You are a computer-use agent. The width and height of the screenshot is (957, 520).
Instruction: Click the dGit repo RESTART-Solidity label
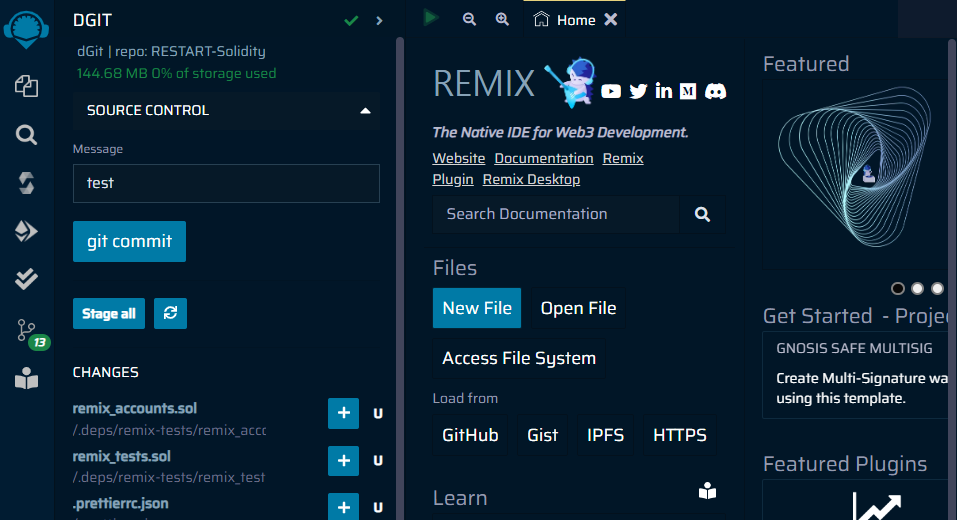[x=171, y=51]
